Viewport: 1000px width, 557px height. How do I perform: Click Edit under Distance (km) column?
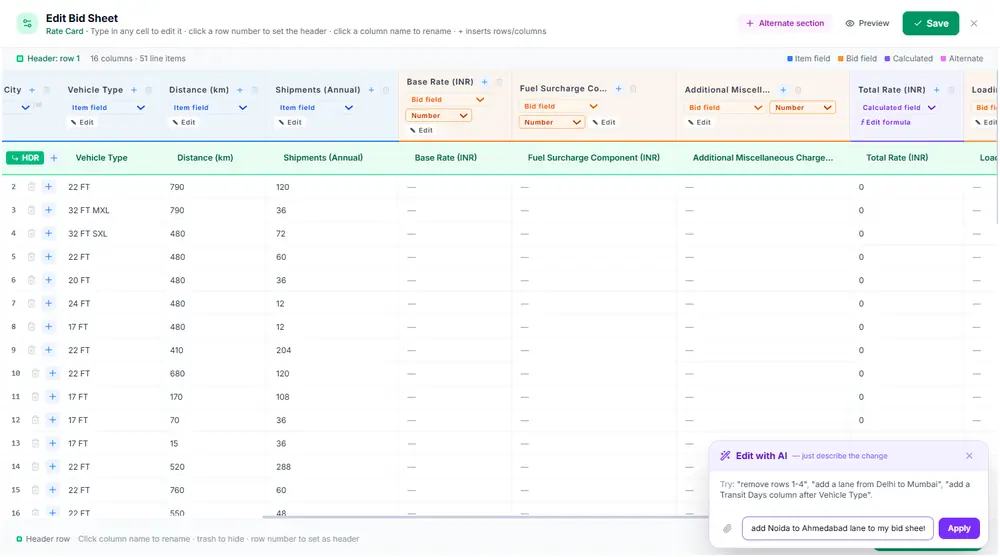pos(184,123)
